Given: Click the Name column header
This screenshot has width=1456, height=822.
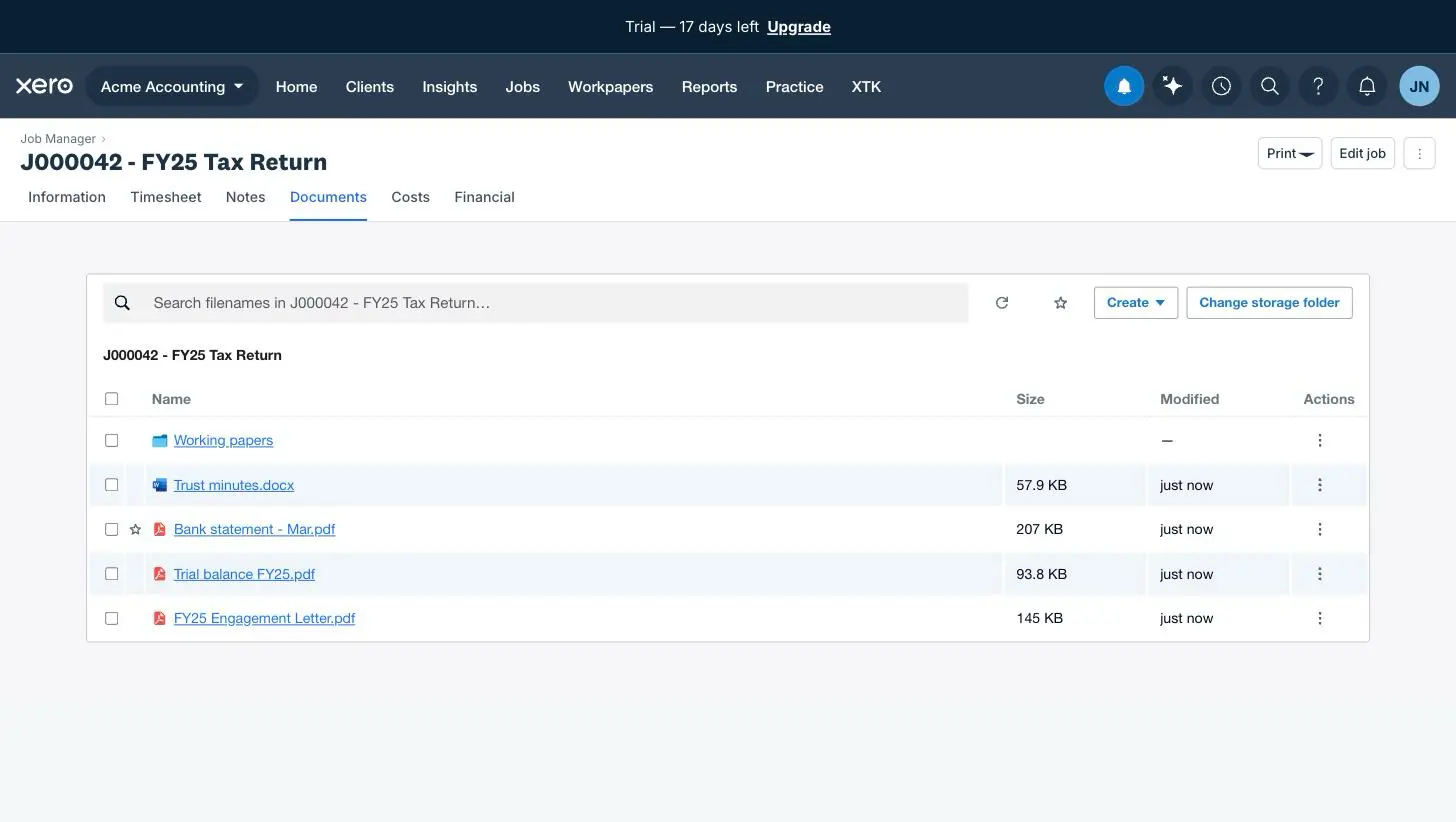Looking at the screenshot, I should click(171, 399).
